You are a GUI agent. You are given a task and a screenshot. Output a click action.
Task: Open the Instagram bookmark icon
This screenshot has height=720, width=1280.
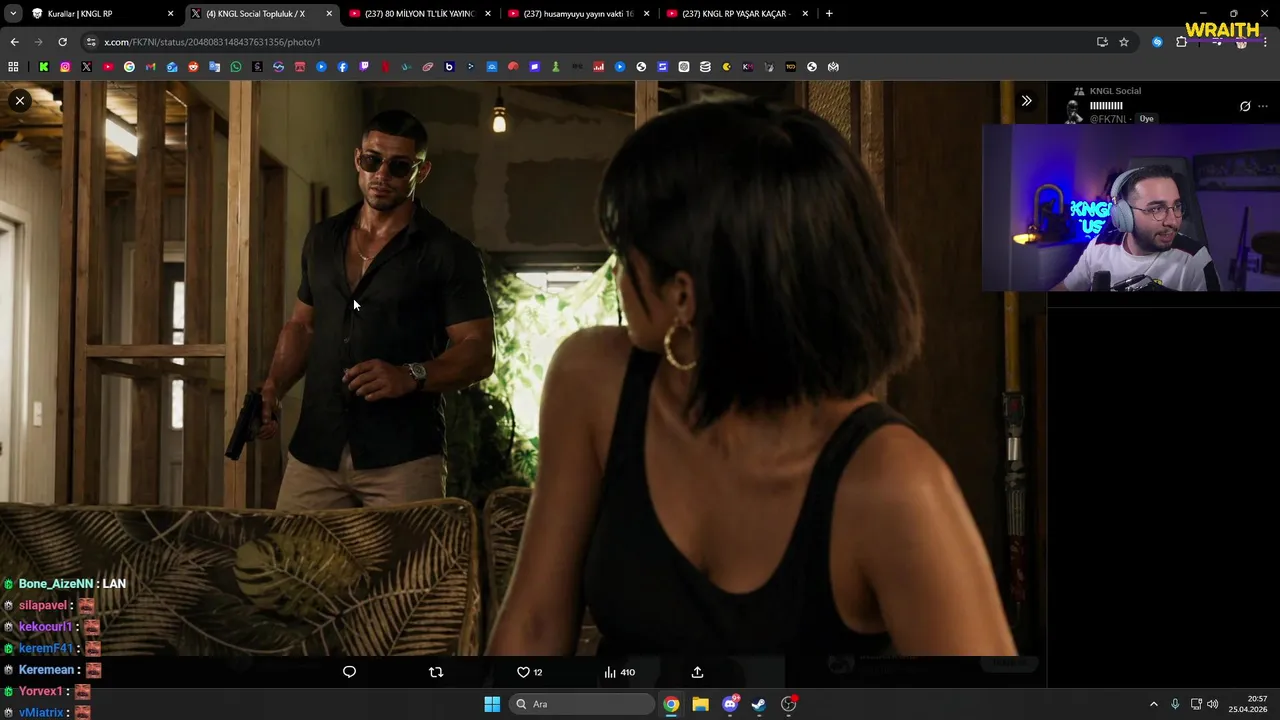(x=65, y=67)
